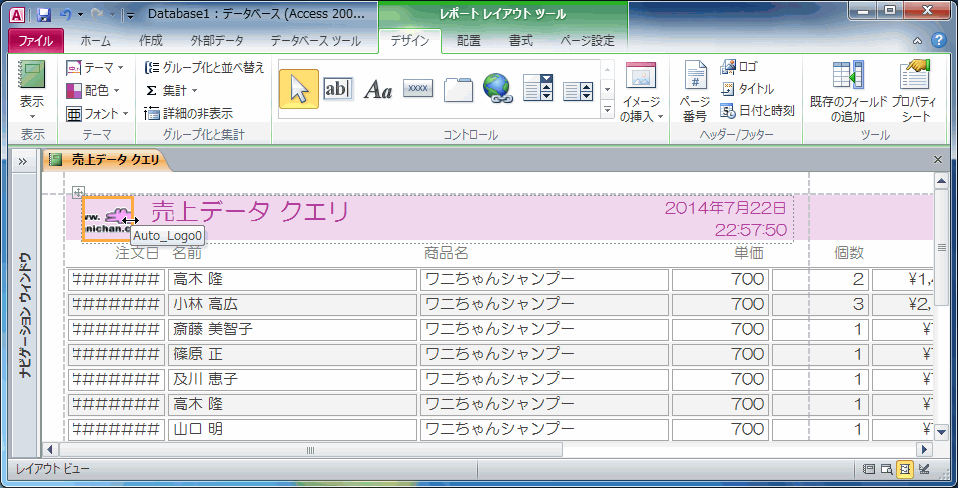Viewport: 958px width, 488px height.
Task: Click the report title 売上データ クエリ
Action: (249, 212)
